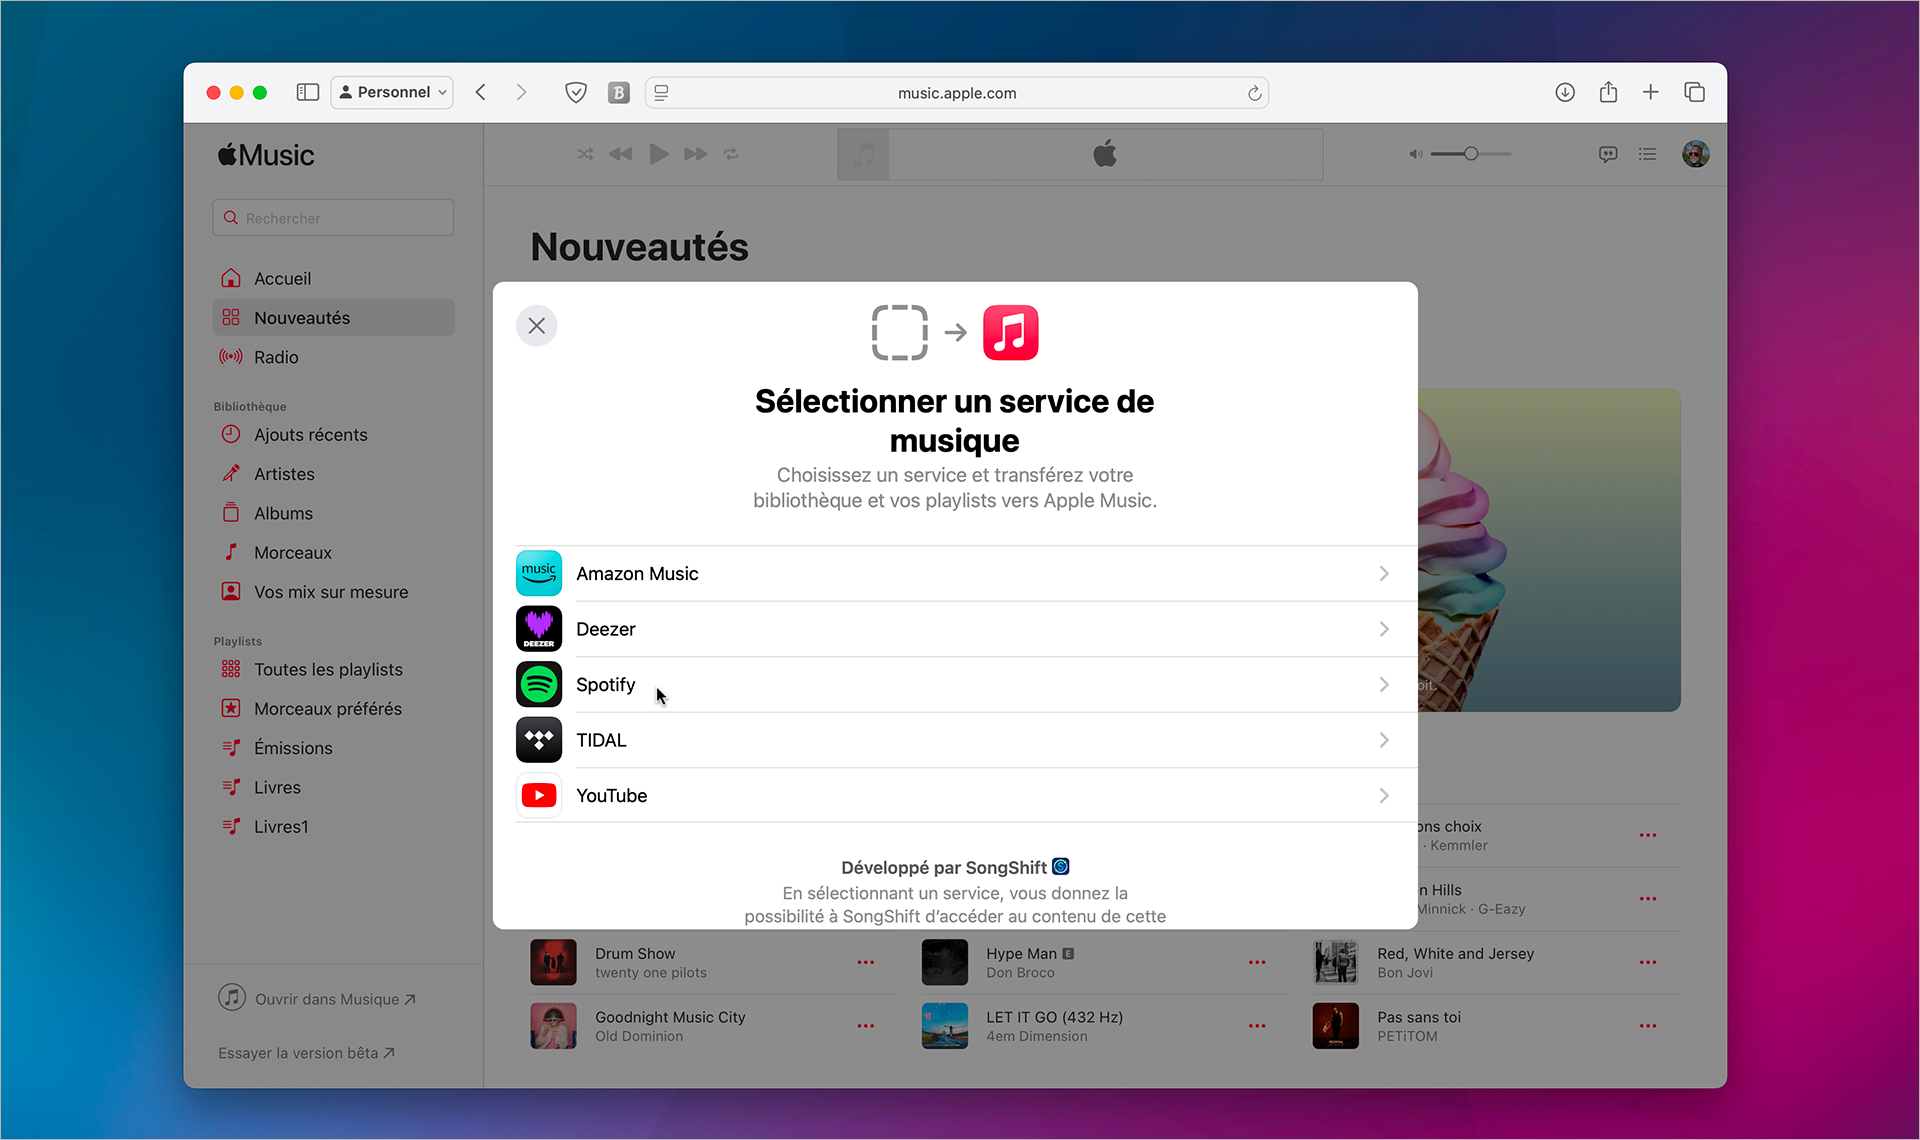Select Nouveautés in the sidebar
Image resolution: width=1920 pixels, height=1140 pixels.
click(x=333, y=317)
